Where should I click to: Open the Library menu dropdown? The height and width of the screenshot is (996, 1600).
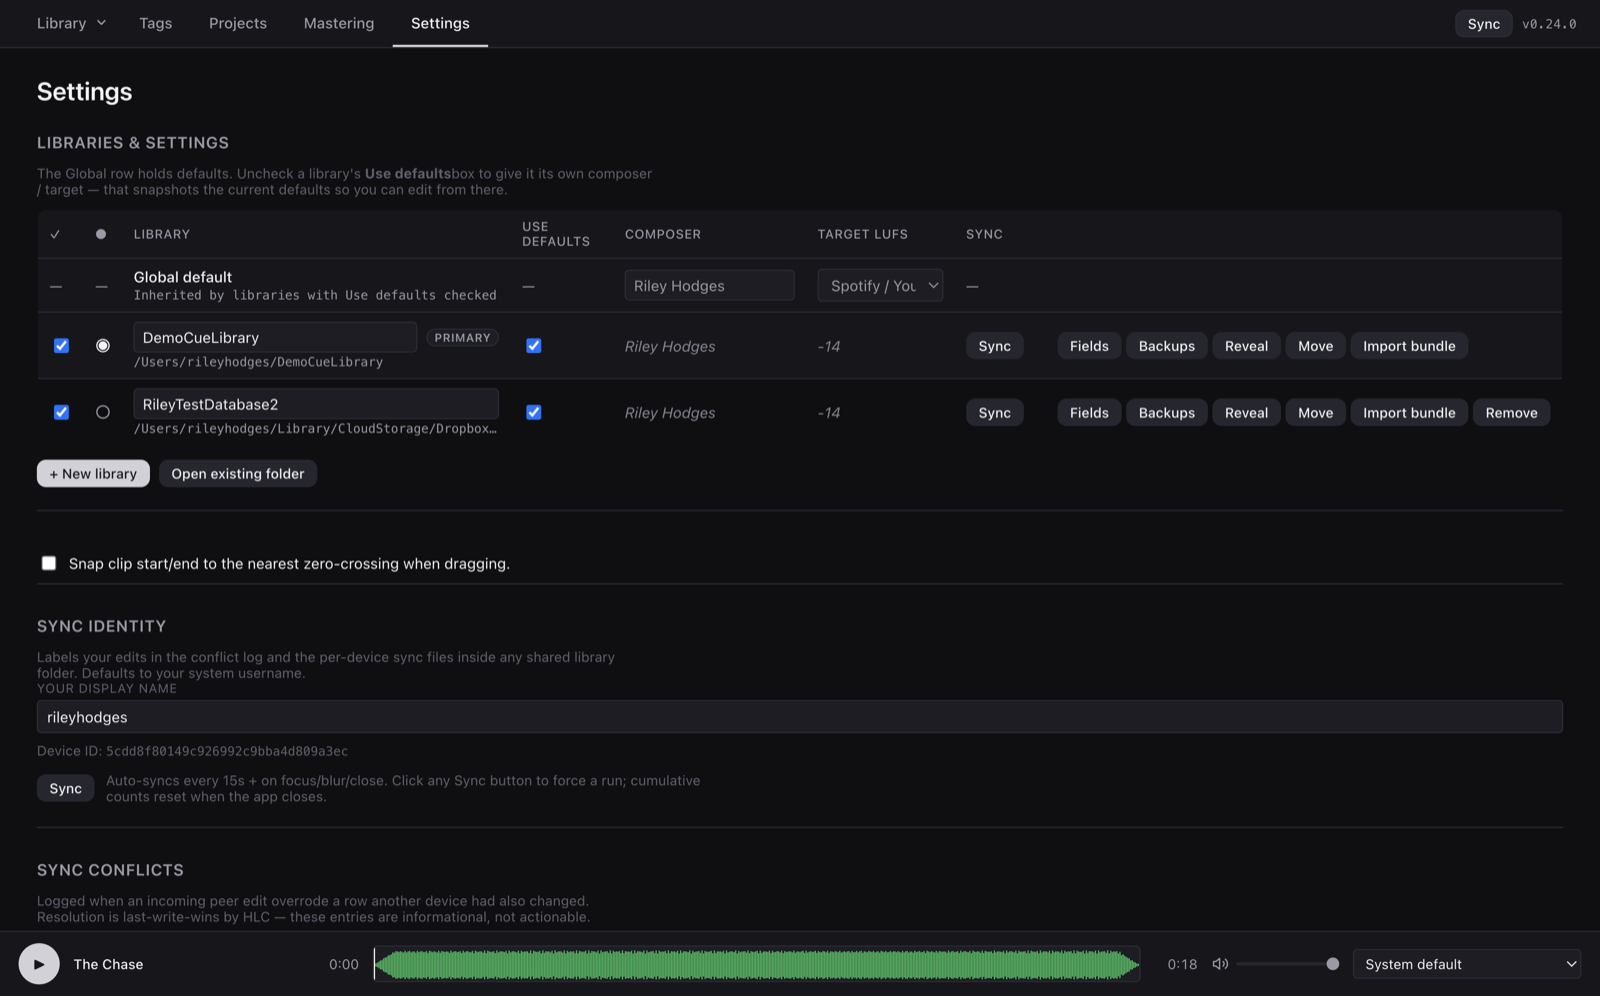click(71, 23)
